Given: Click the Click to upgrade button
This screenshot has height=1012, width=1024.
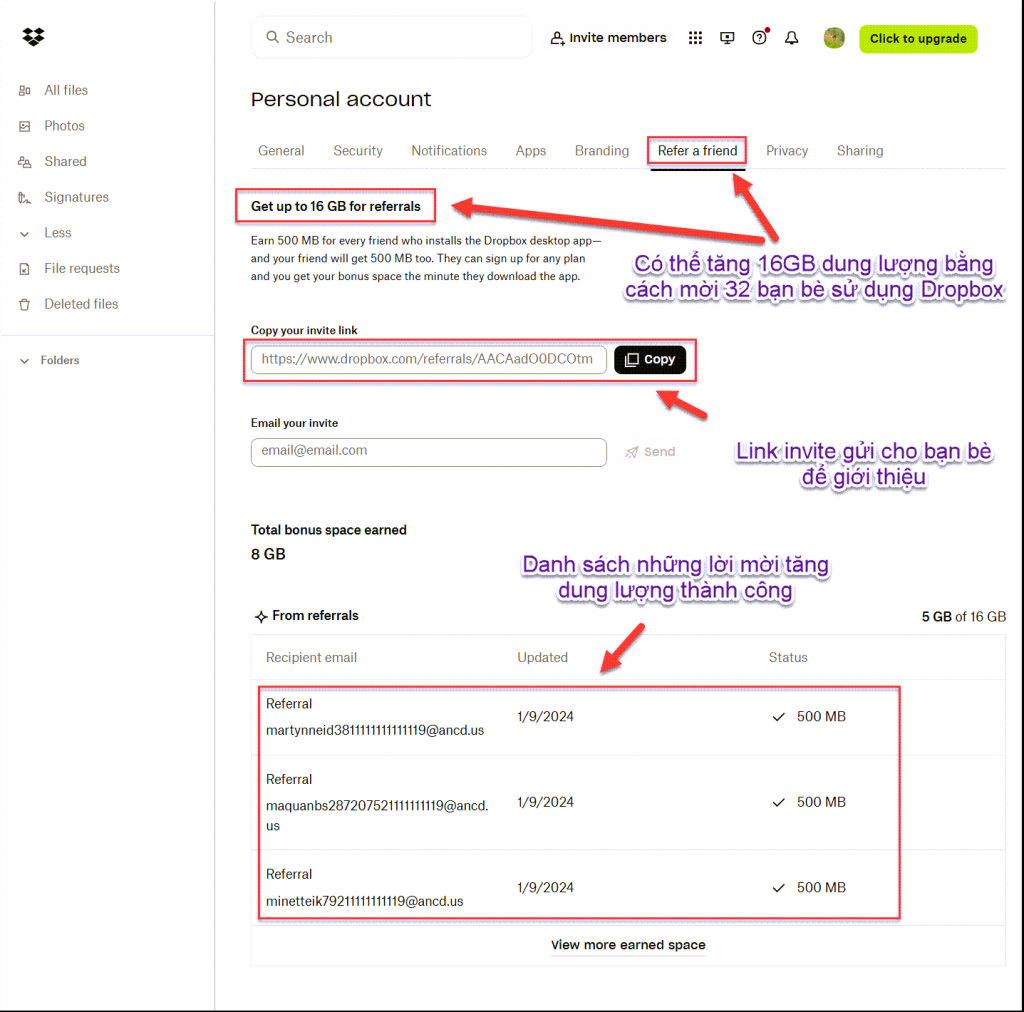Looking at the screenshot, I should click(918, 39).
